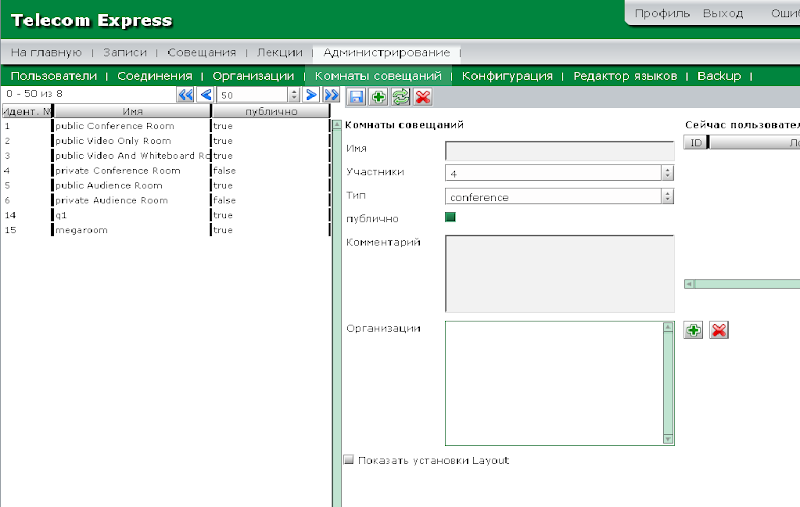This screenshot has width=800, height=507.
Task: Go to the previous page of records
Action: pyautogui.click(x=206, y=94)
